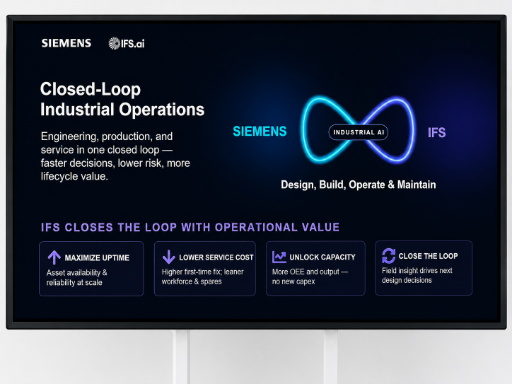Click the purple IFS label beside loop

[x=437, y=133]
